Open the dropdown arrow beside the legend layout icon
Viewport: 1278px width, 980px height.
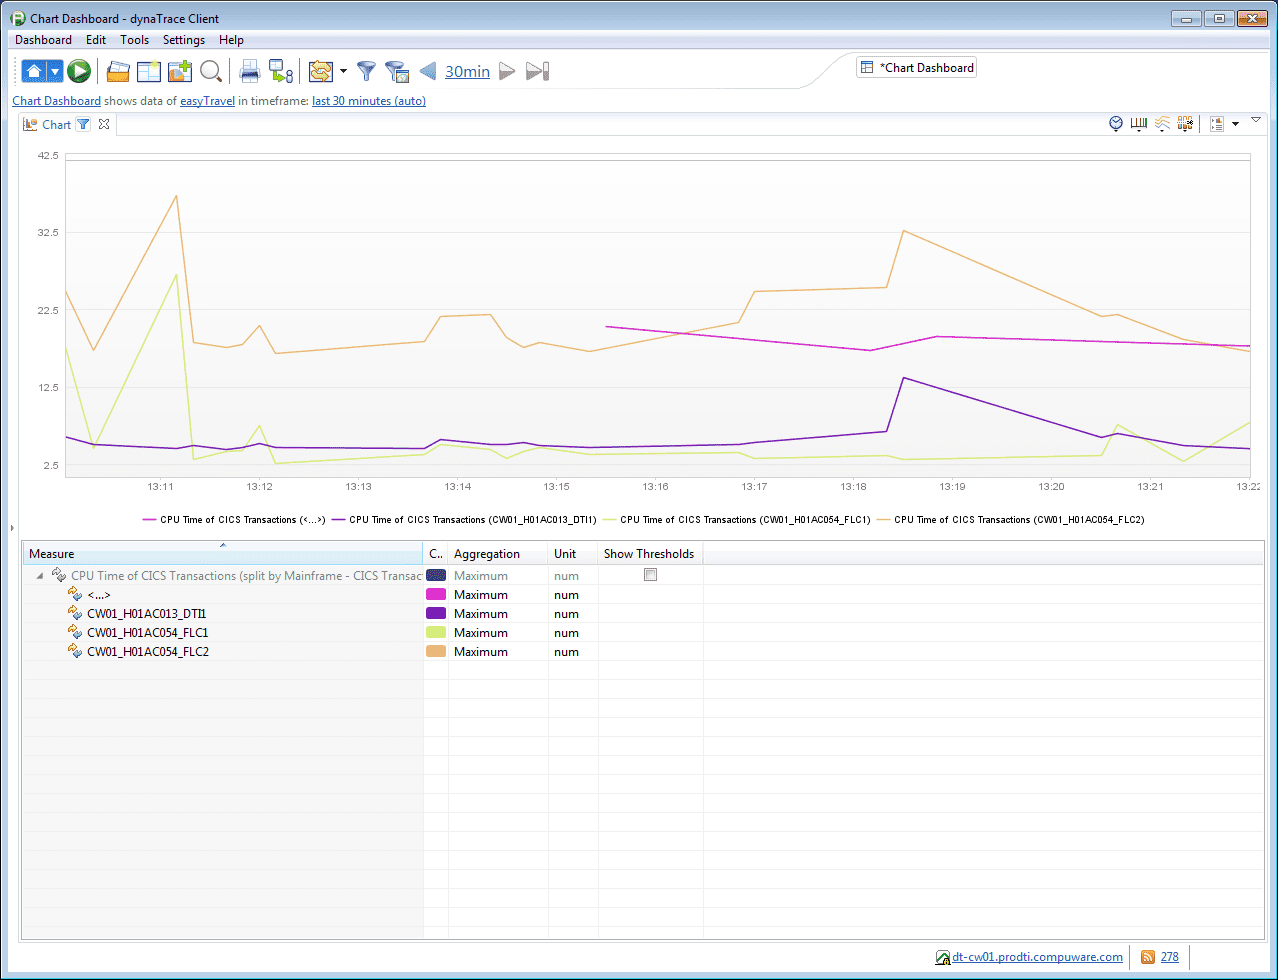[x=1235, y=124]
